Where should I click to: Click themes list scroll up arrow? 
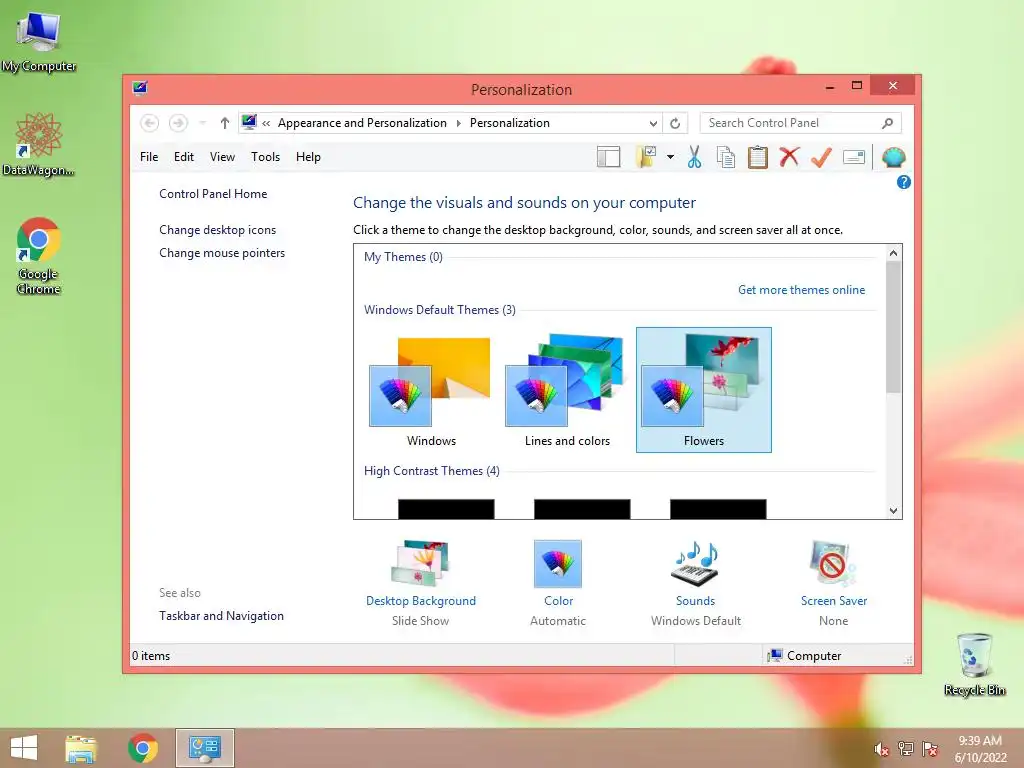[x=893, y=253]
